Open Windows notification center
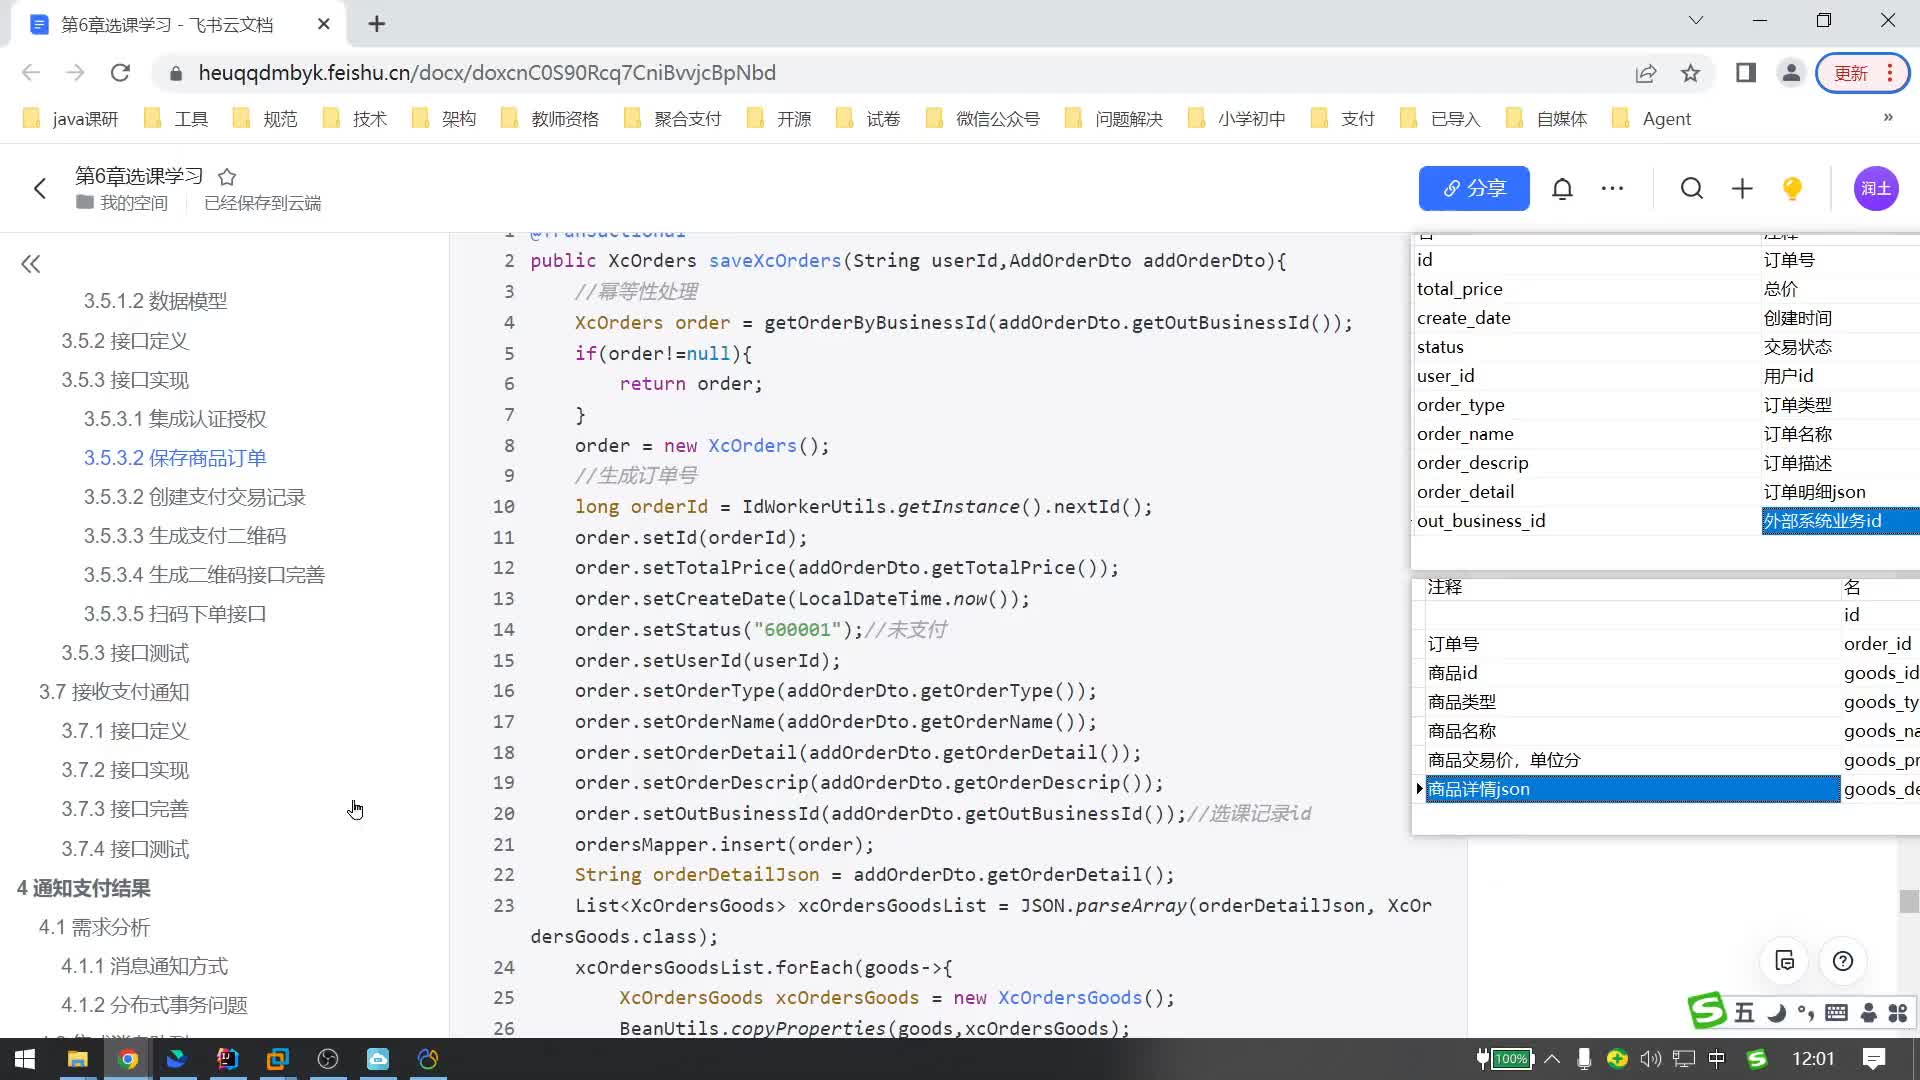Image resolution: width=1920 pixels, height=1080 pixels. click(1874, 1059)
